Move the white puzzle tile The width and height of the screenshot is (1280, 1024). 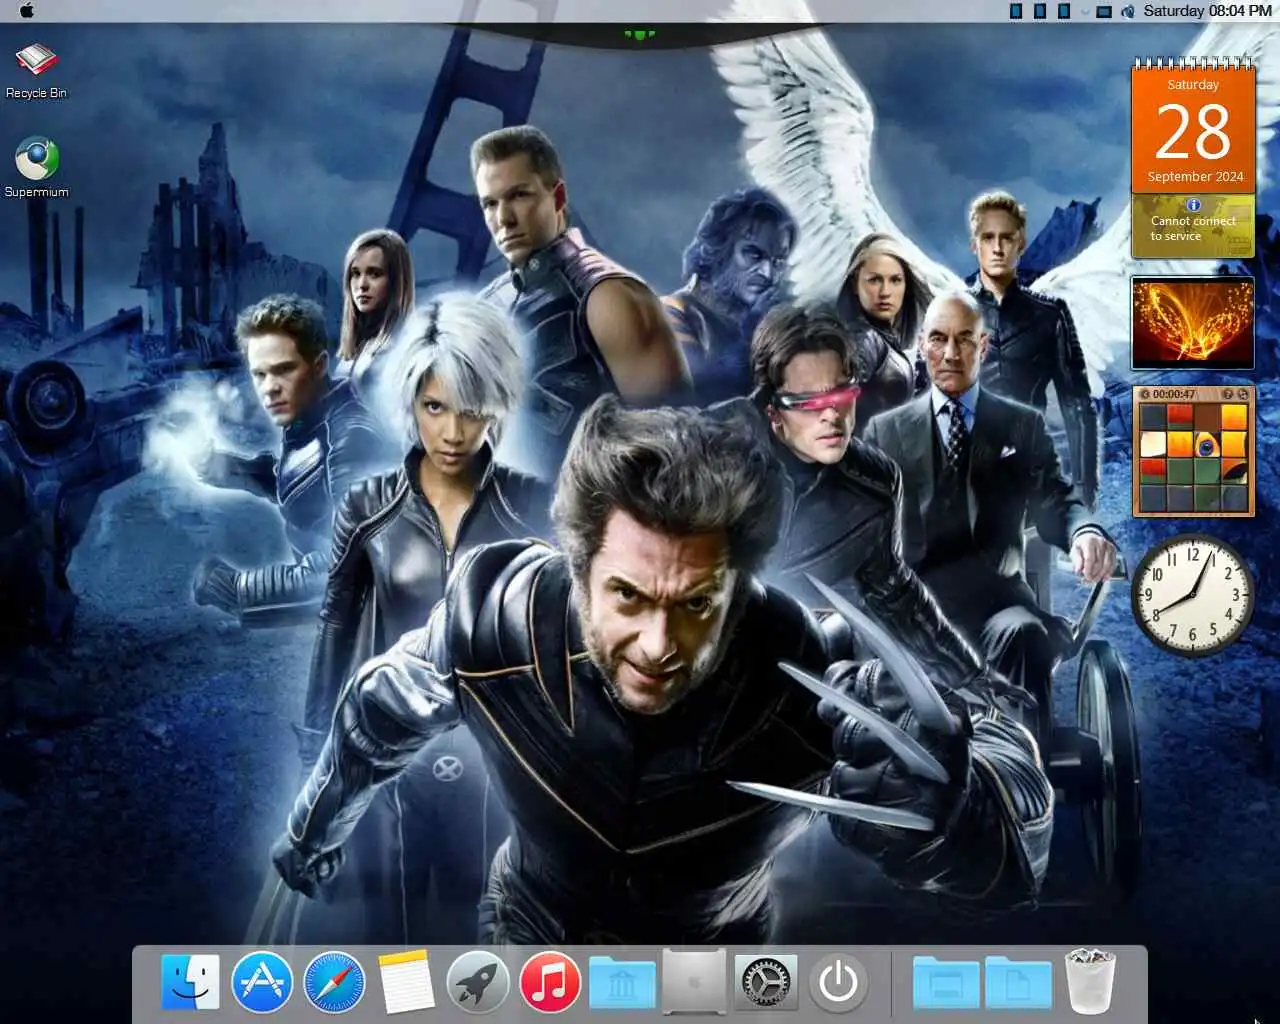(1153, 444)
